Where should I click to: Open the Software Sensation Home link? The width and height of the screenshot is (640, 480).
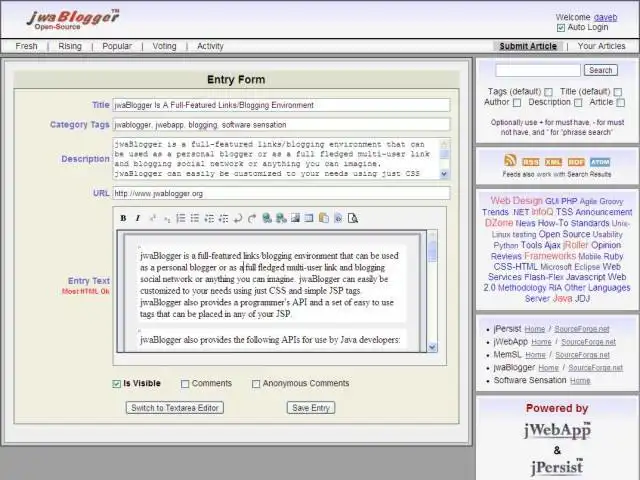coord(580,380)
